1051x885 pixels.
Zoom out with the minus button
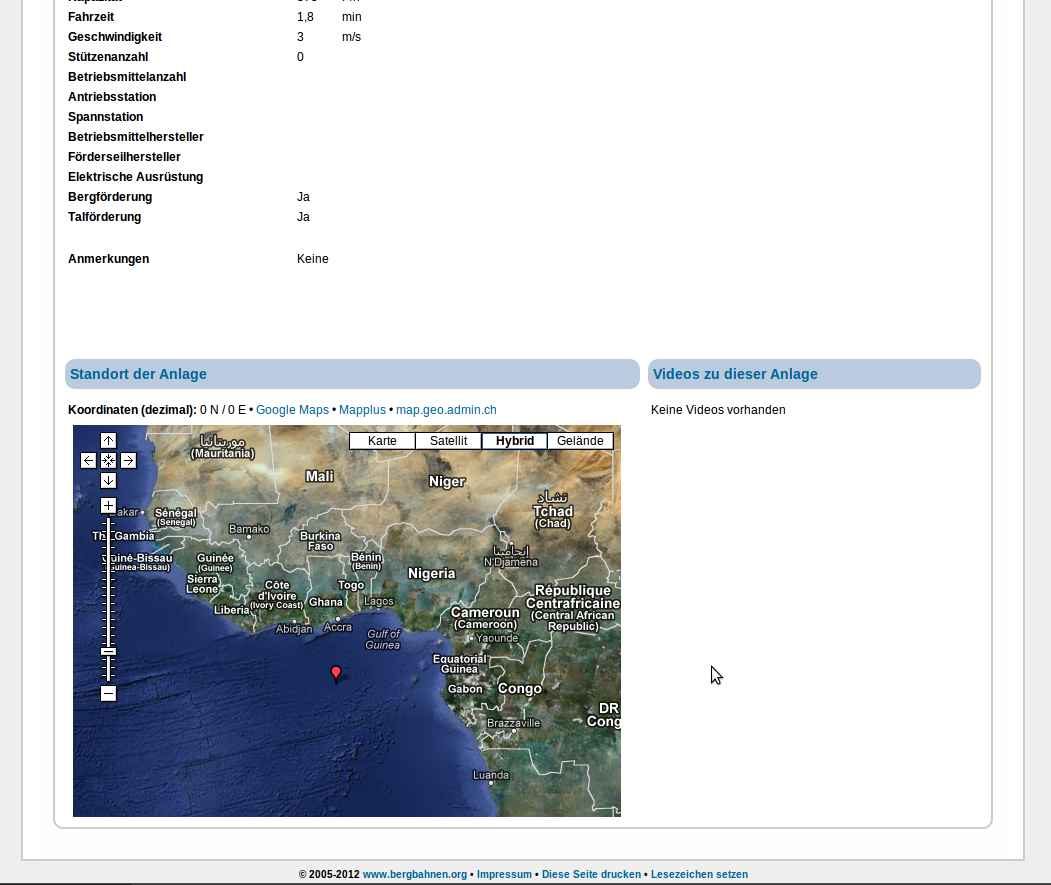click(x=108, y=694)
